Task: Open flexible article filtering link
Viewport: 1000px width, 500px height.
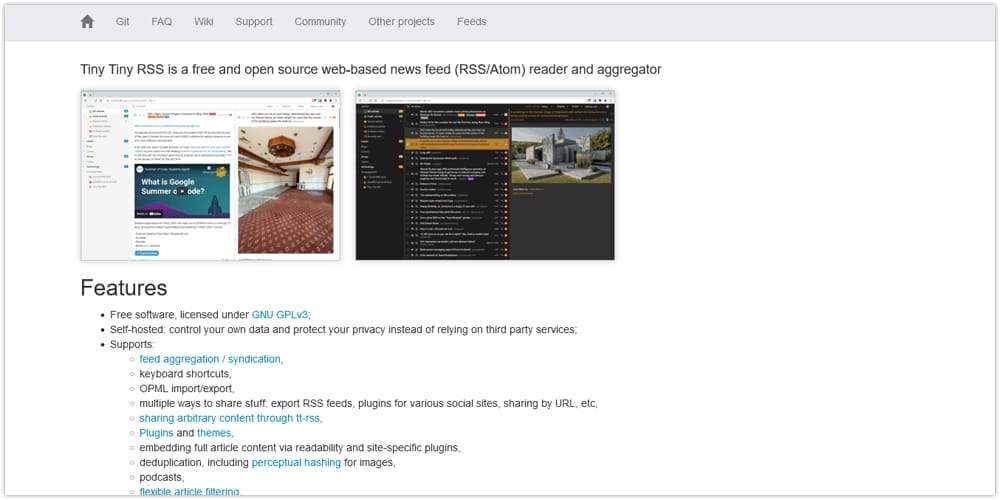Action: click(x=189, y=492)
